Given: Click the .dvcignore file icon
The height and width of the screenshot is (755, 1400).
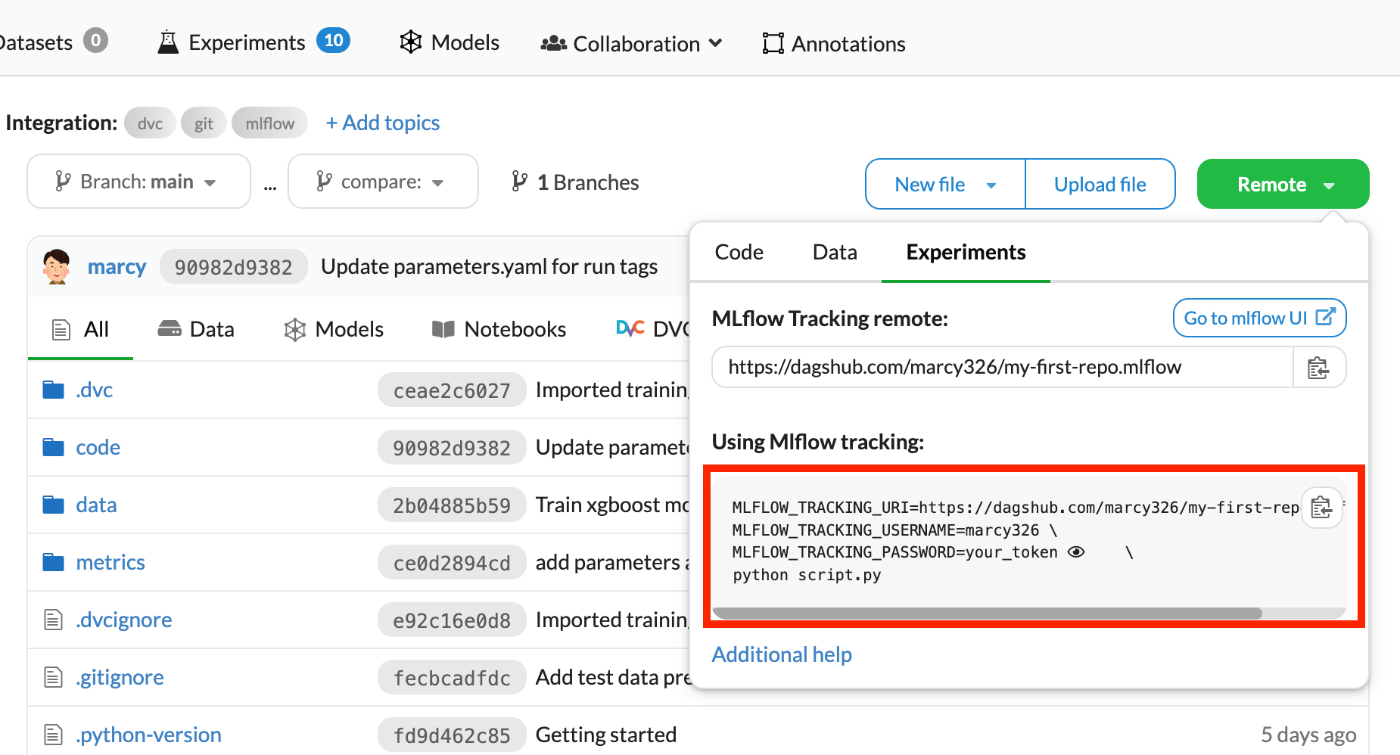Looking at the screenshot, I should [x=53, y=620].
